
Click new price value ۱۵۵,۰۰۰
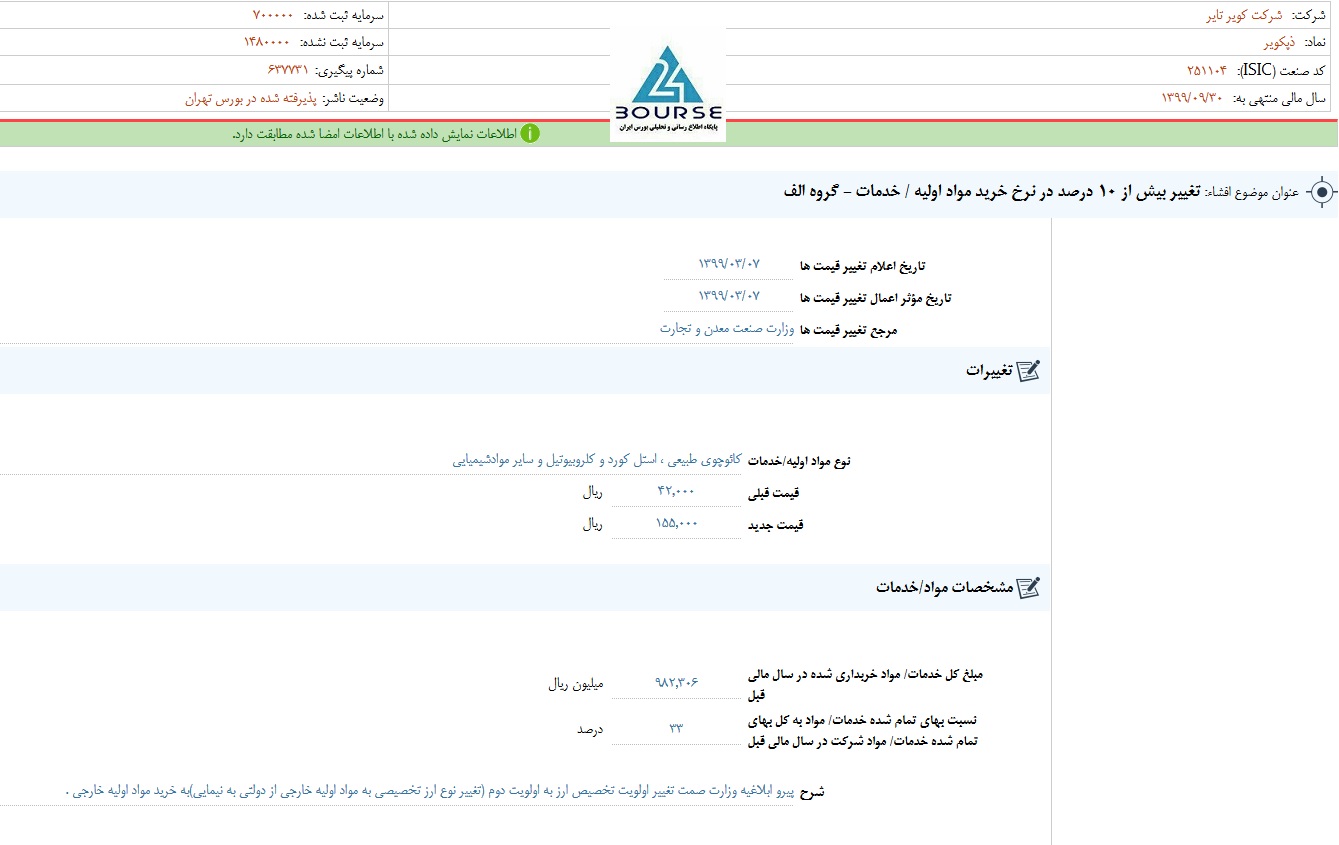coord(676,524)
